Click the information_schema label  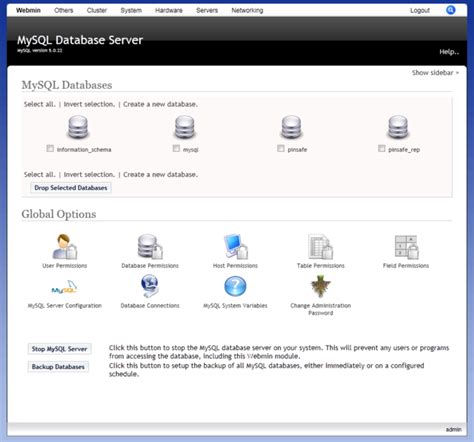tap(84, 150)
